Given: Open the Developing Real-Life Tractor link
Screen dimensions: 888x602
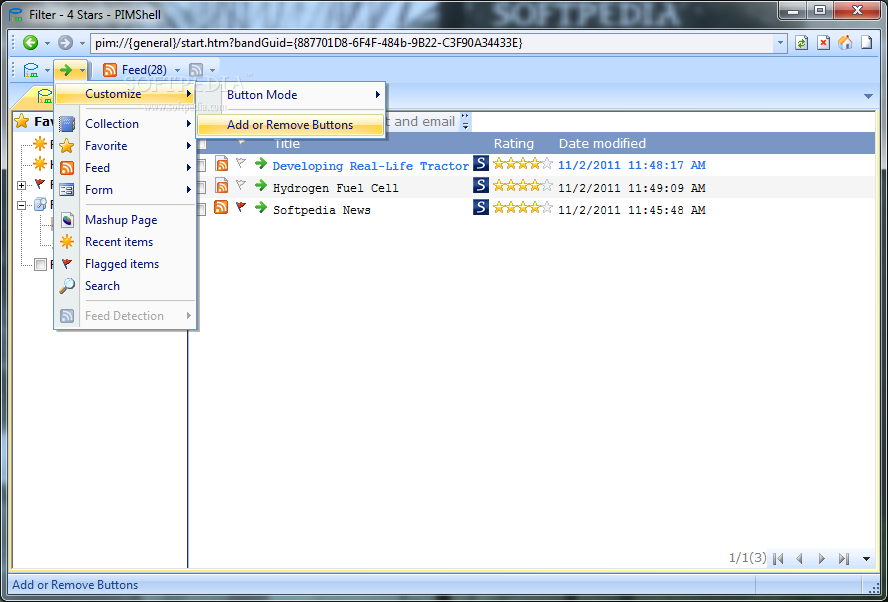Looking at the screenshot, I should (370, 166).
